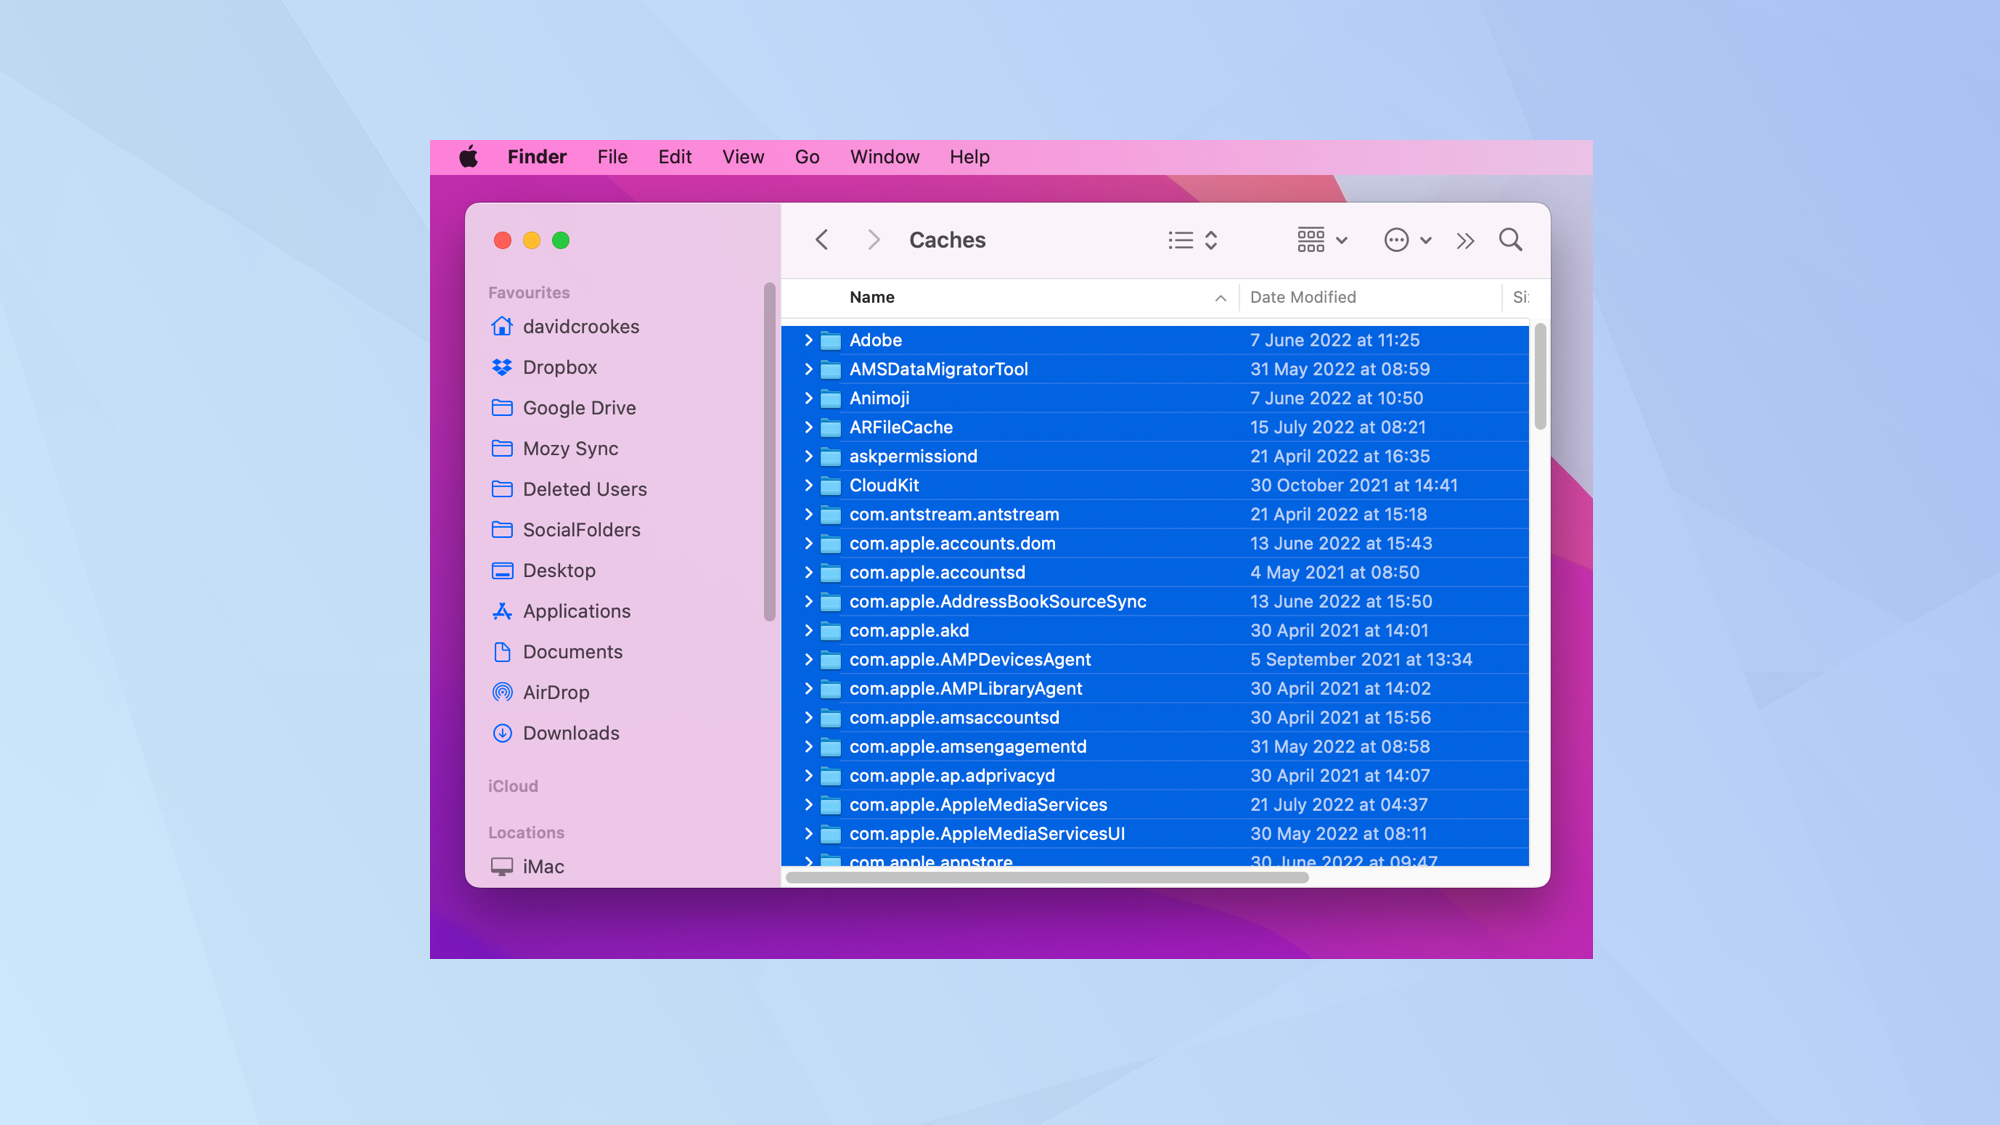Select Dropbox from Favourites sidebar
This screenshot has height=1125, width=2000.
pyautogui.click(x=559, y=367)
